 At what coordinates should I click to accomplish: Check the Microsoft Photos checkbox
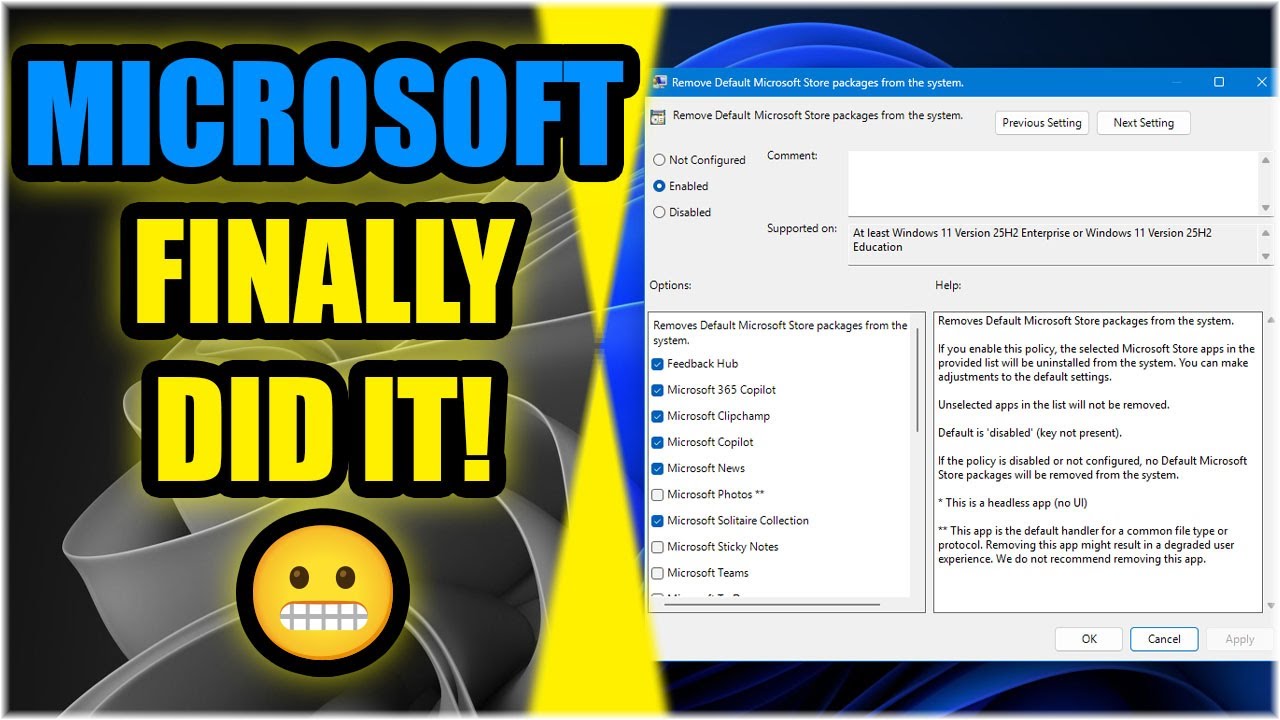657,494
